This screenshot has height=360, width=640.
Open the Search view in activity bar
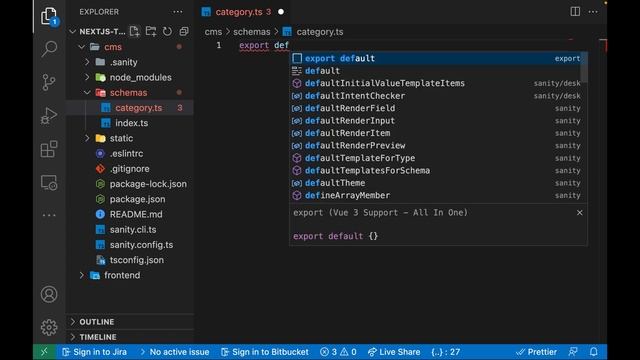pyautogui.click(x=49, y=49)
